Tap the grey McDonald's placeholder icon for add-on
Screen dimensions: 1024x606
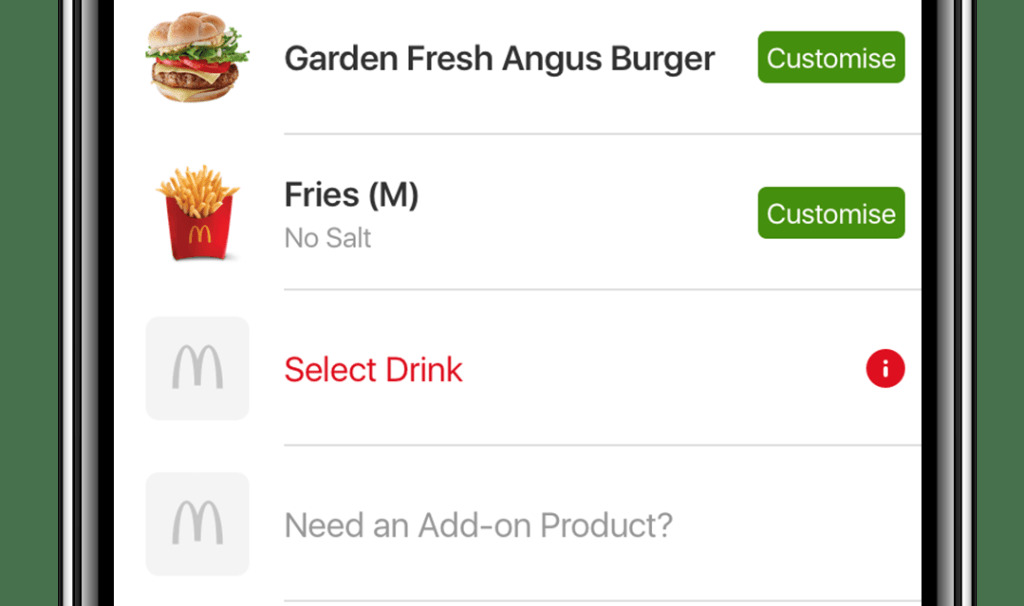click(x=197, y=524)
